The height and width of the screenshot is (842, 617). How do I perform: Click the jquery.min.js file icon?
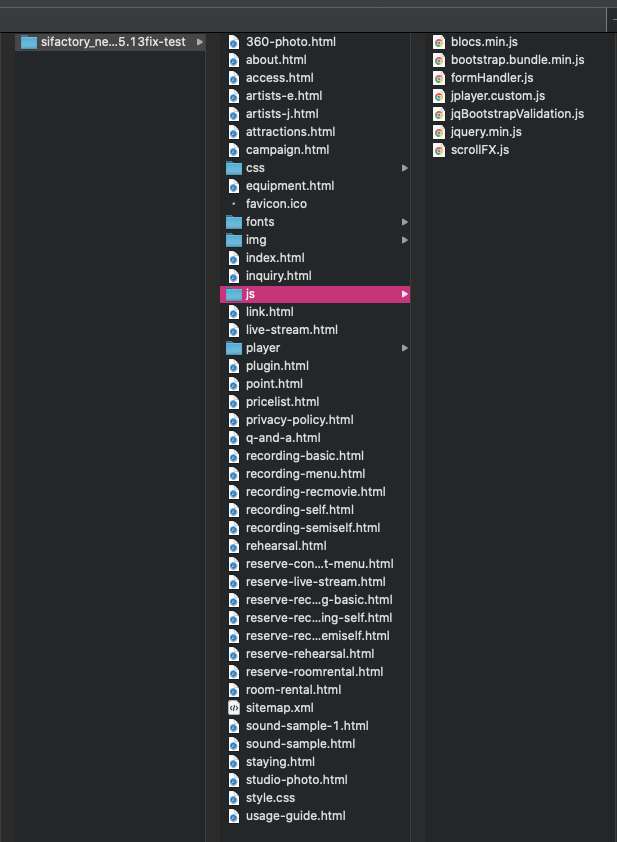pyautogui.click(x=439, y=132)
